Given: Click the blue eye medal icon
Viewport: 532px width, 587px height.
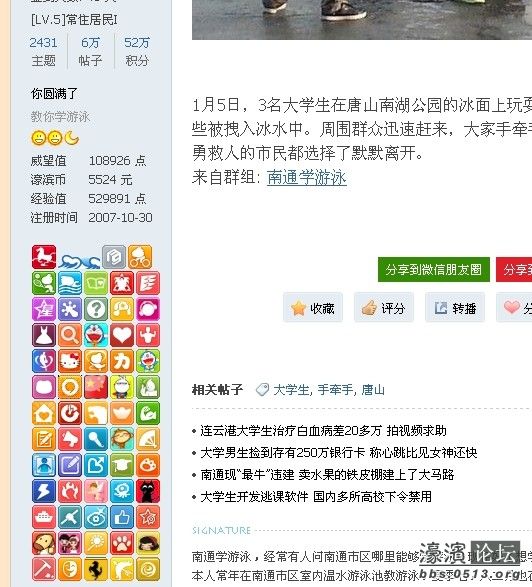Looking at the screenshot, I should [x=96, y=517].
